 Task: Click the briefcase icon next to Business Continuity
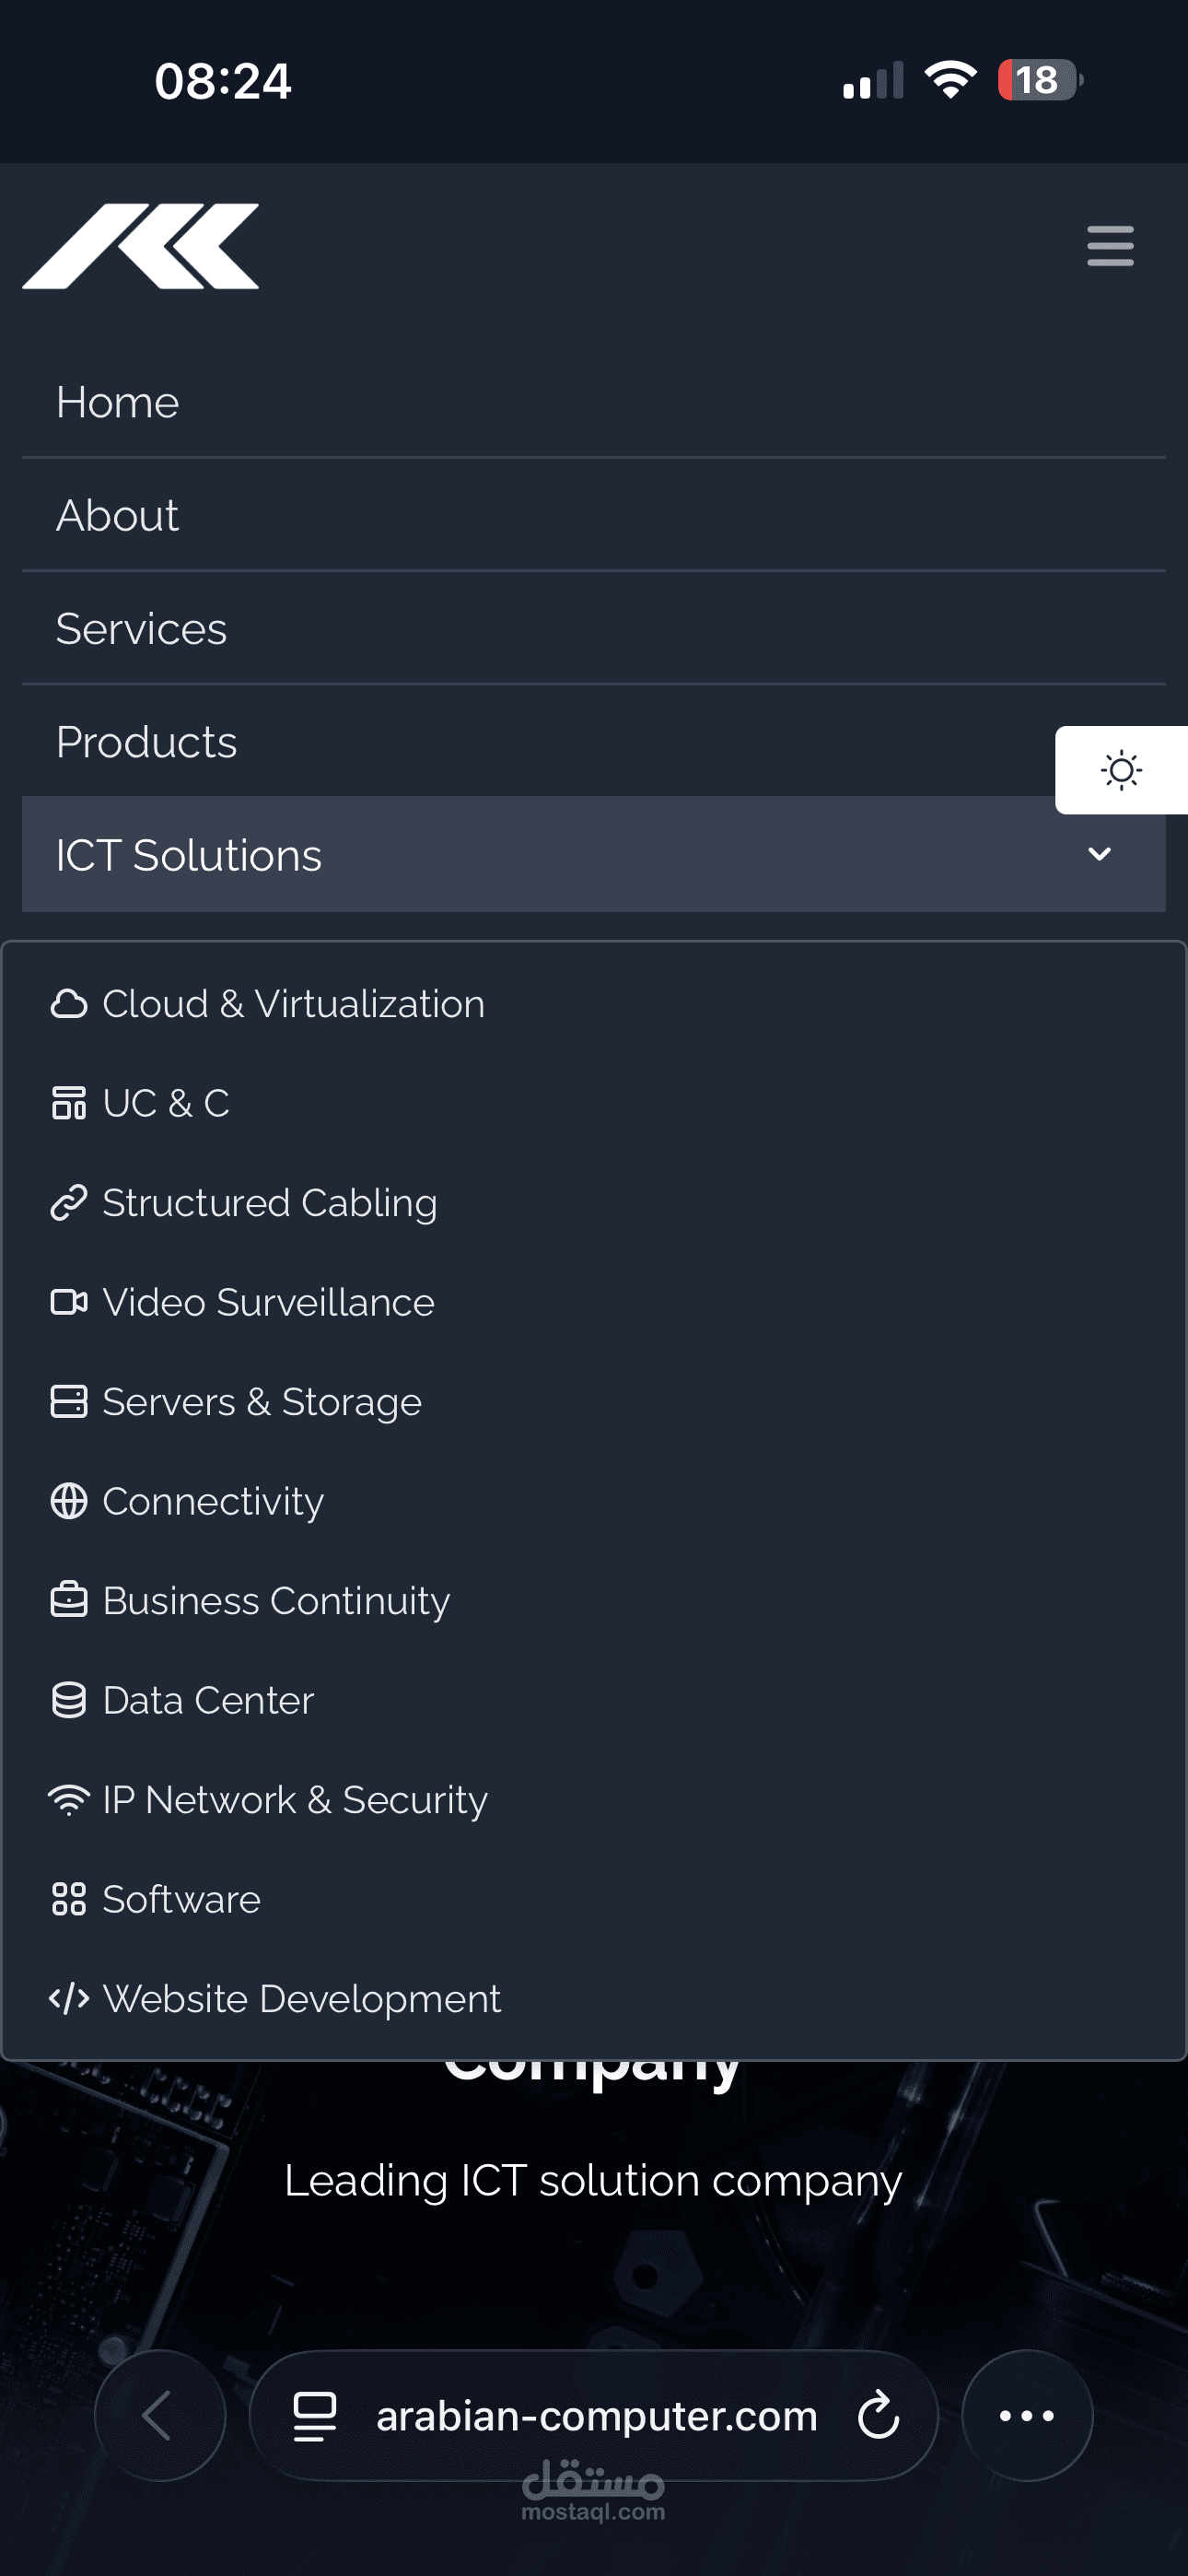pos(68,1600)
